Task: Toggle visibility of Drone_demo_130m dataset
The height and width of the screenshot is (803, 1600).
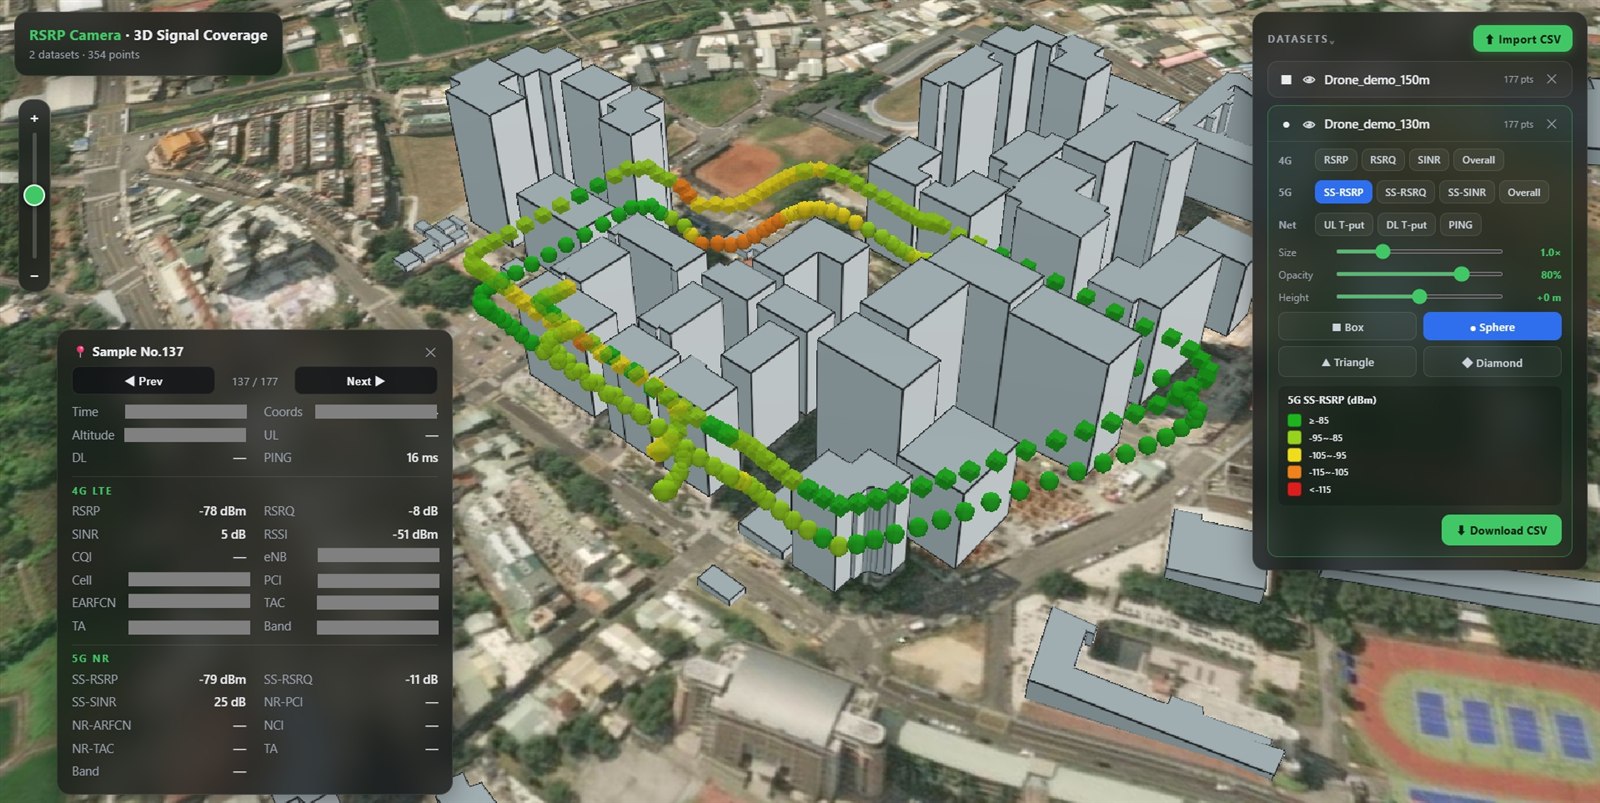Action: (x=1308, y=125)
